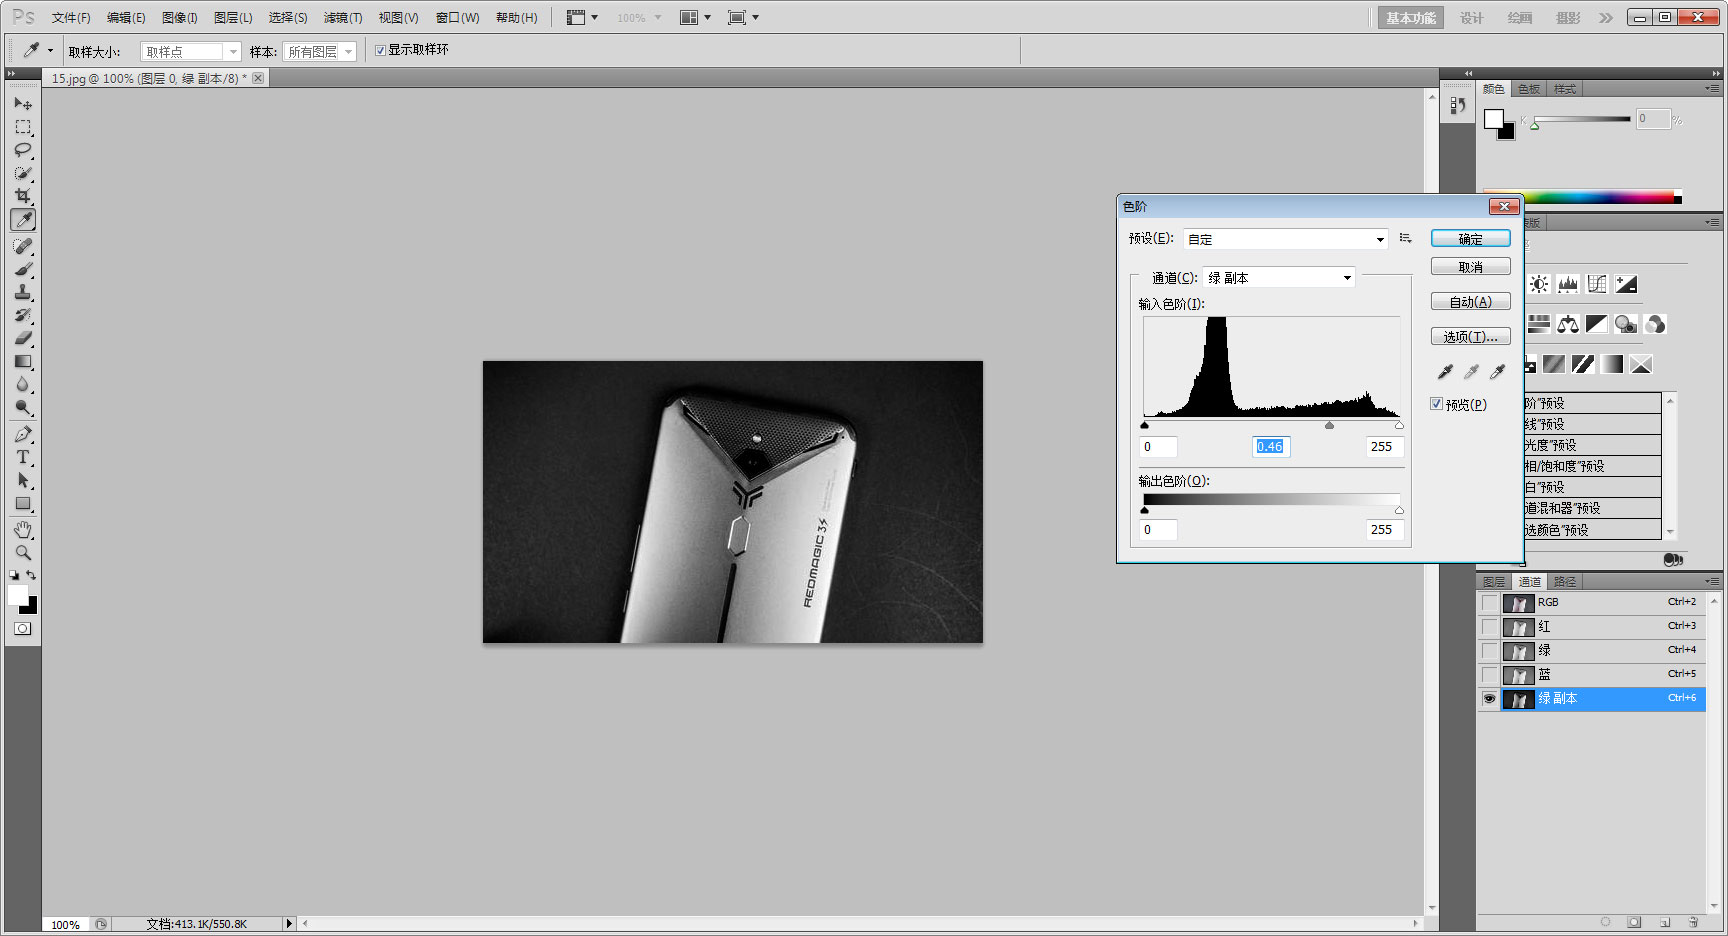
Task: Switch to the 路径 tab
Action: click(1565, 581)
